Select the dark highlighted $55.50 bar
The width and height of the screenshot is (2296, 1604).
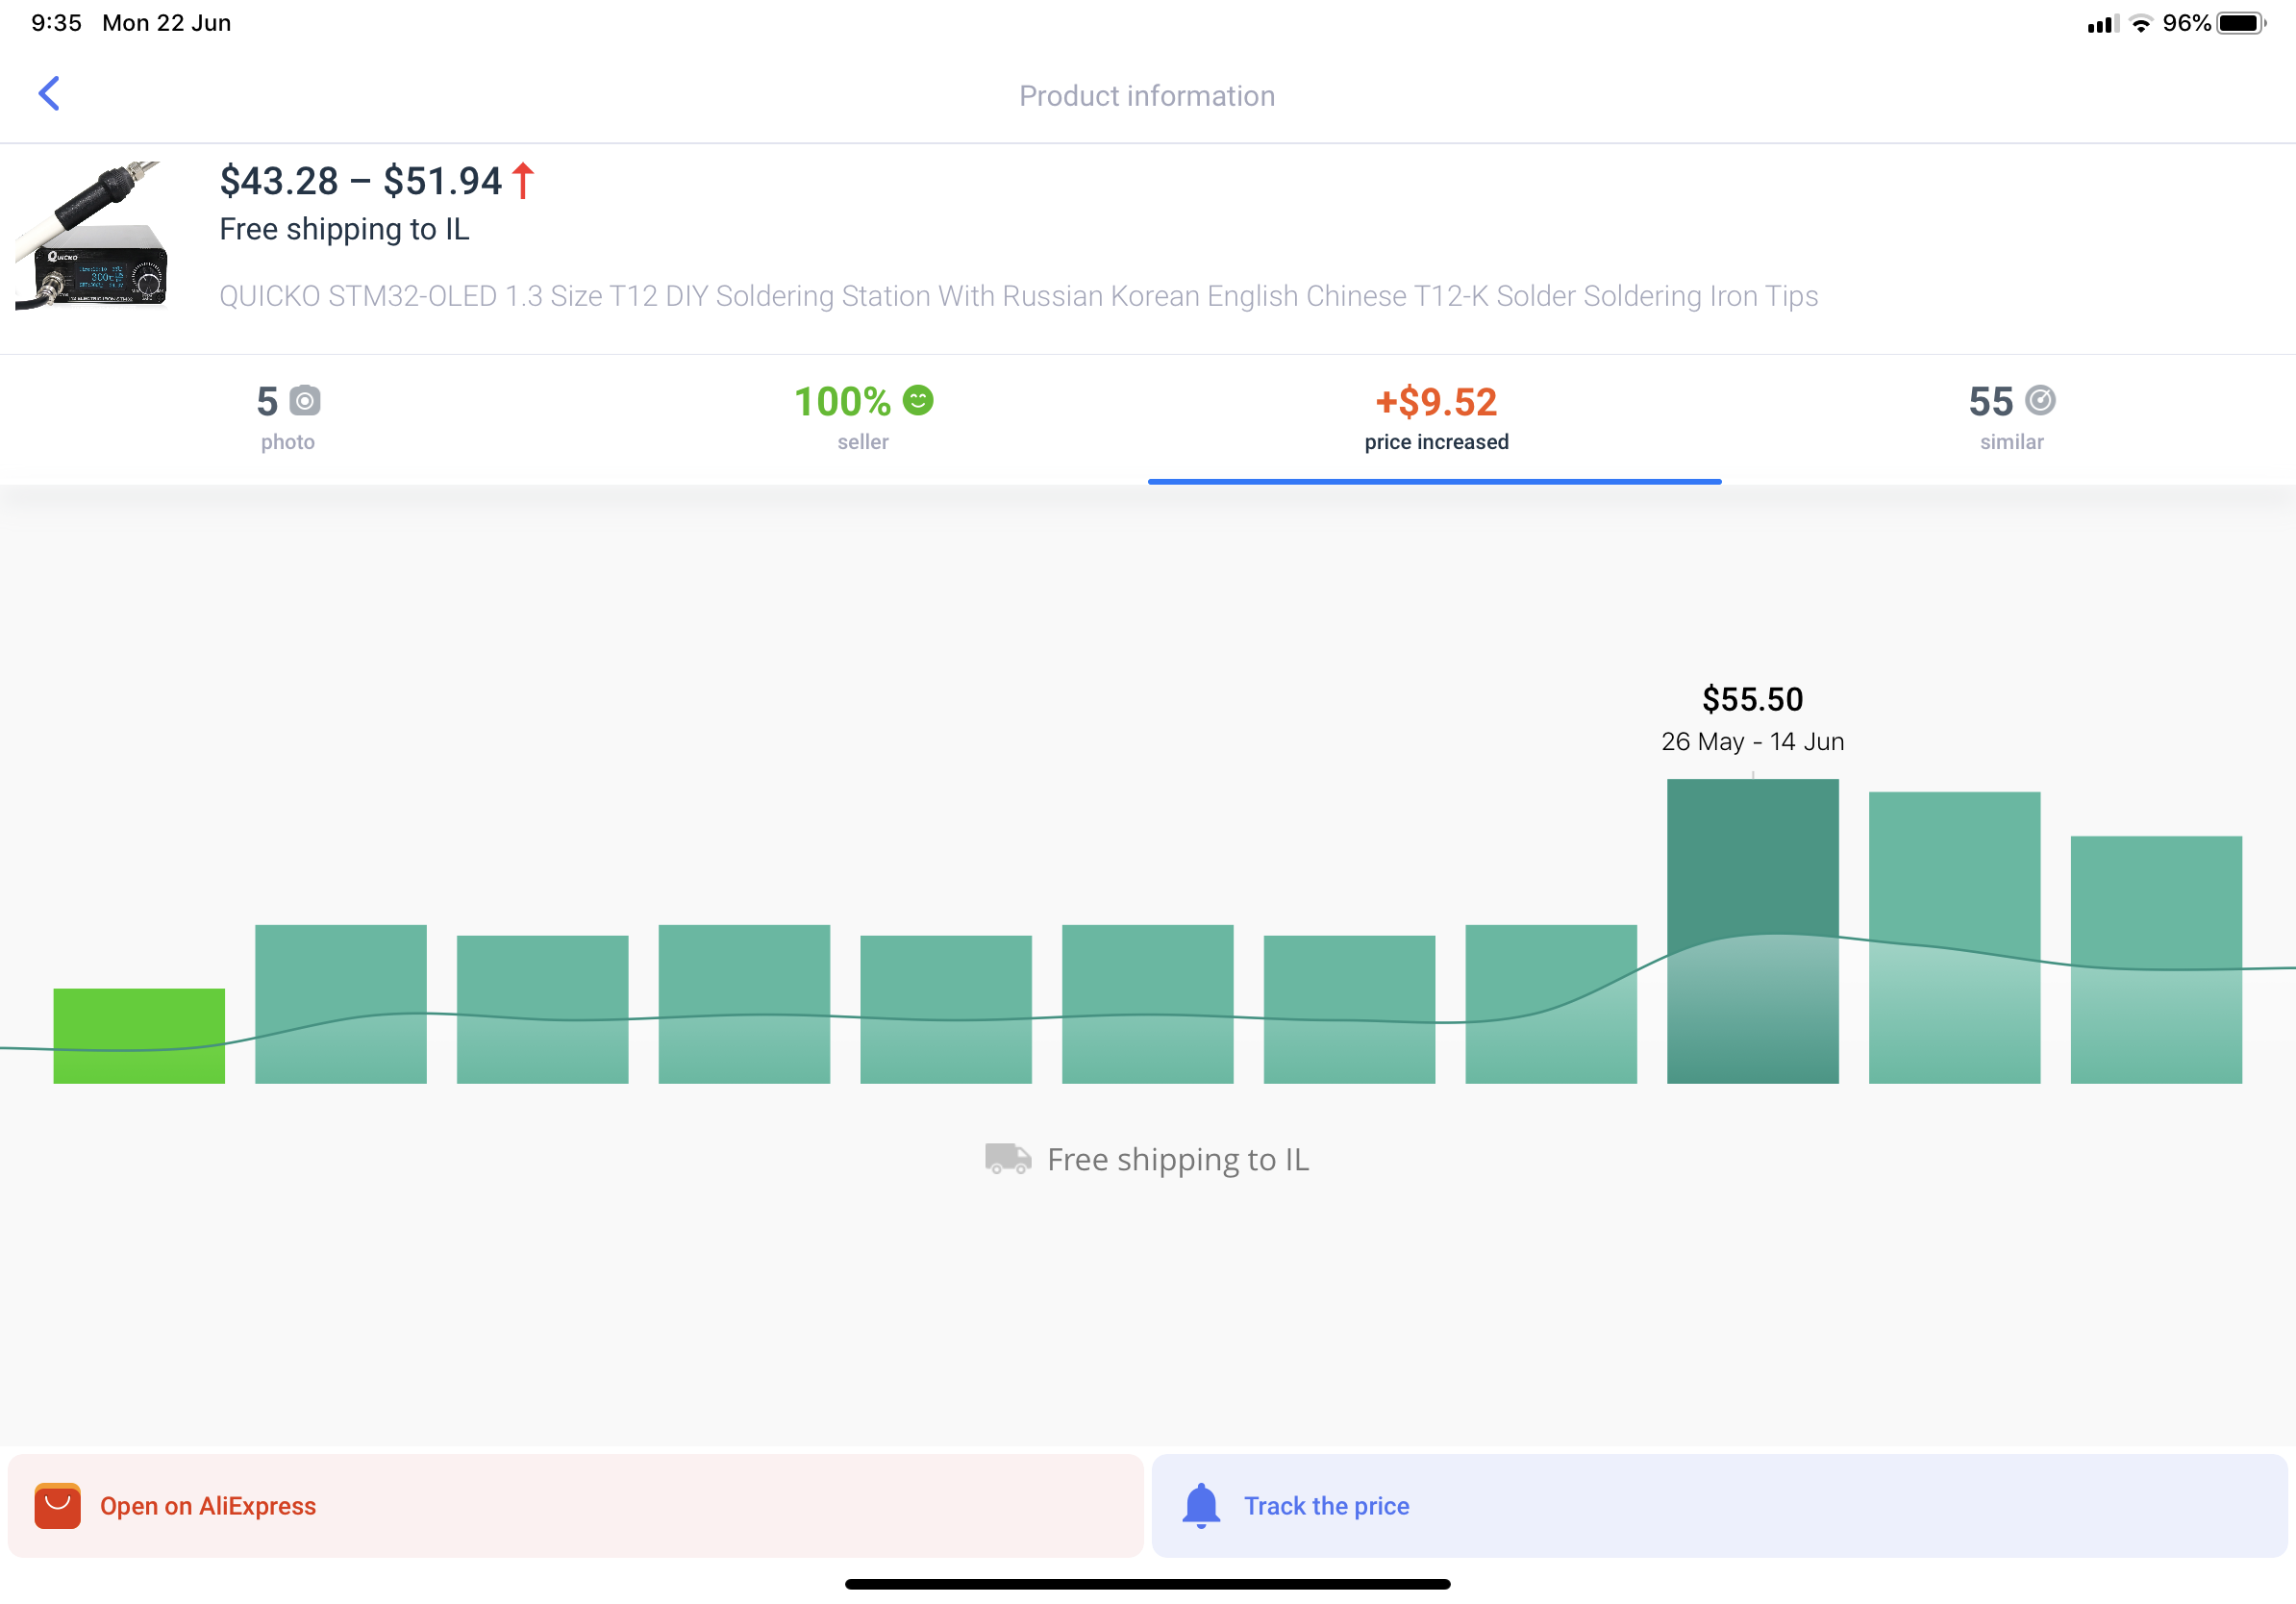point(1752,930)
